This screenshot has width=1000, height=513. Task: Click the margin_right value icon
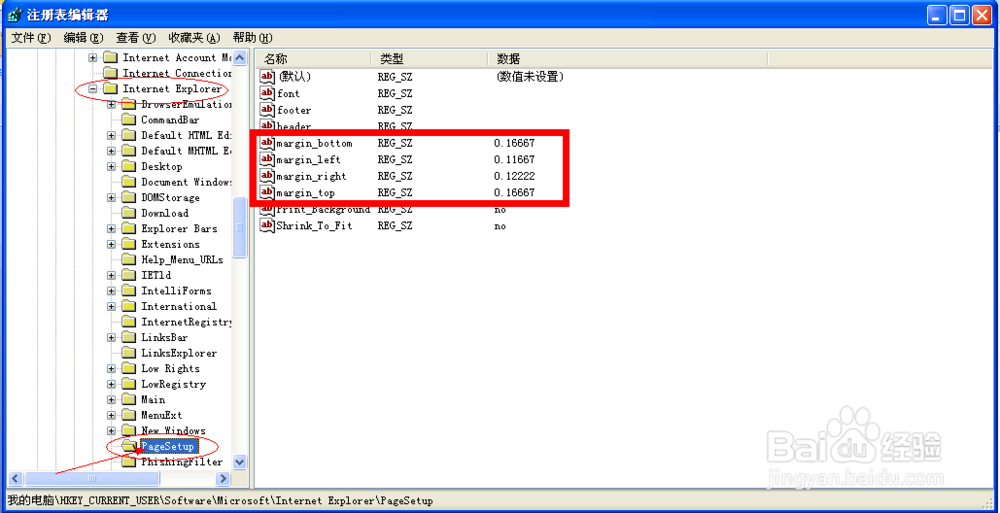pyautogui.click(x=267, y=176)
